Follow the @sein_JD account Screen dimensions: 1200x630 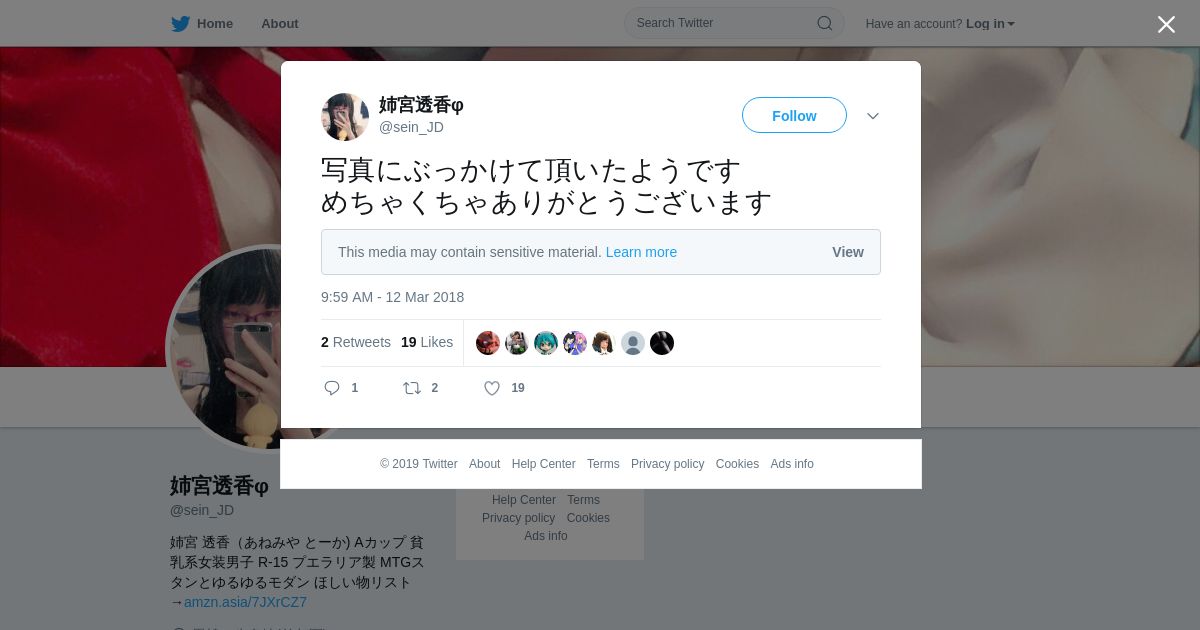[x=794, y=115]
